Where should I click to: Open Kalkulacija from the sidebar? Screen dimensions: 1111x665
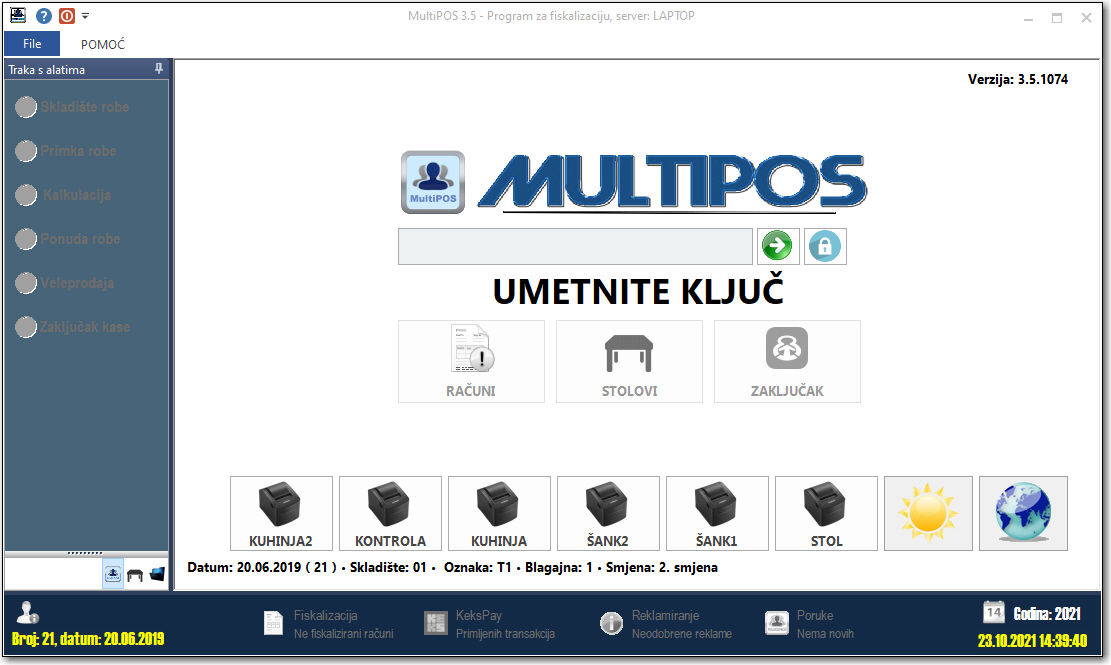click(x=64, y=195)
